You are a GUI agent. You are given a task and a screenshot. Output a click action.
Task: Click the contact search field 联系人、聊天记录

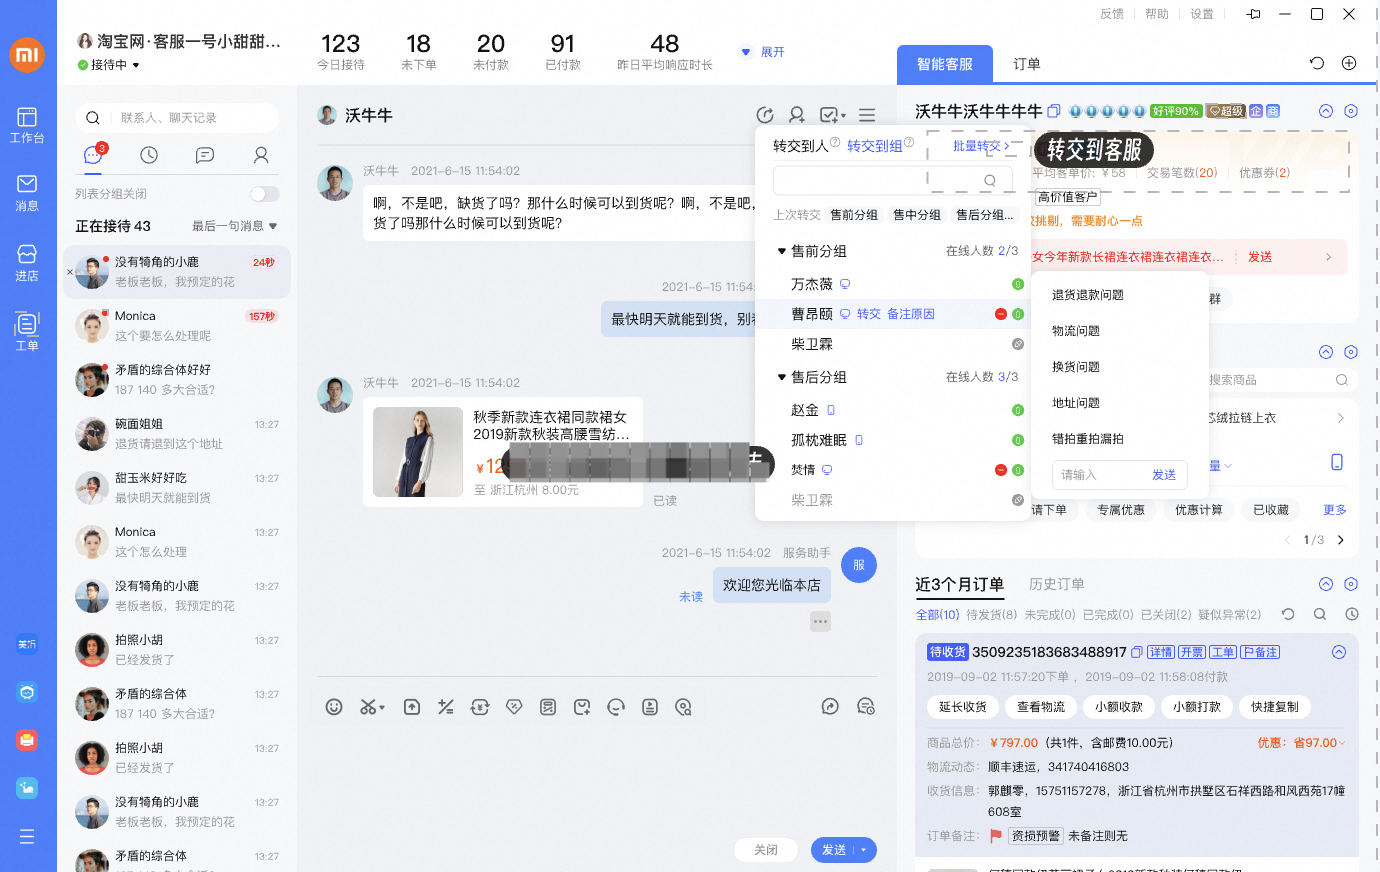(177, 118)
